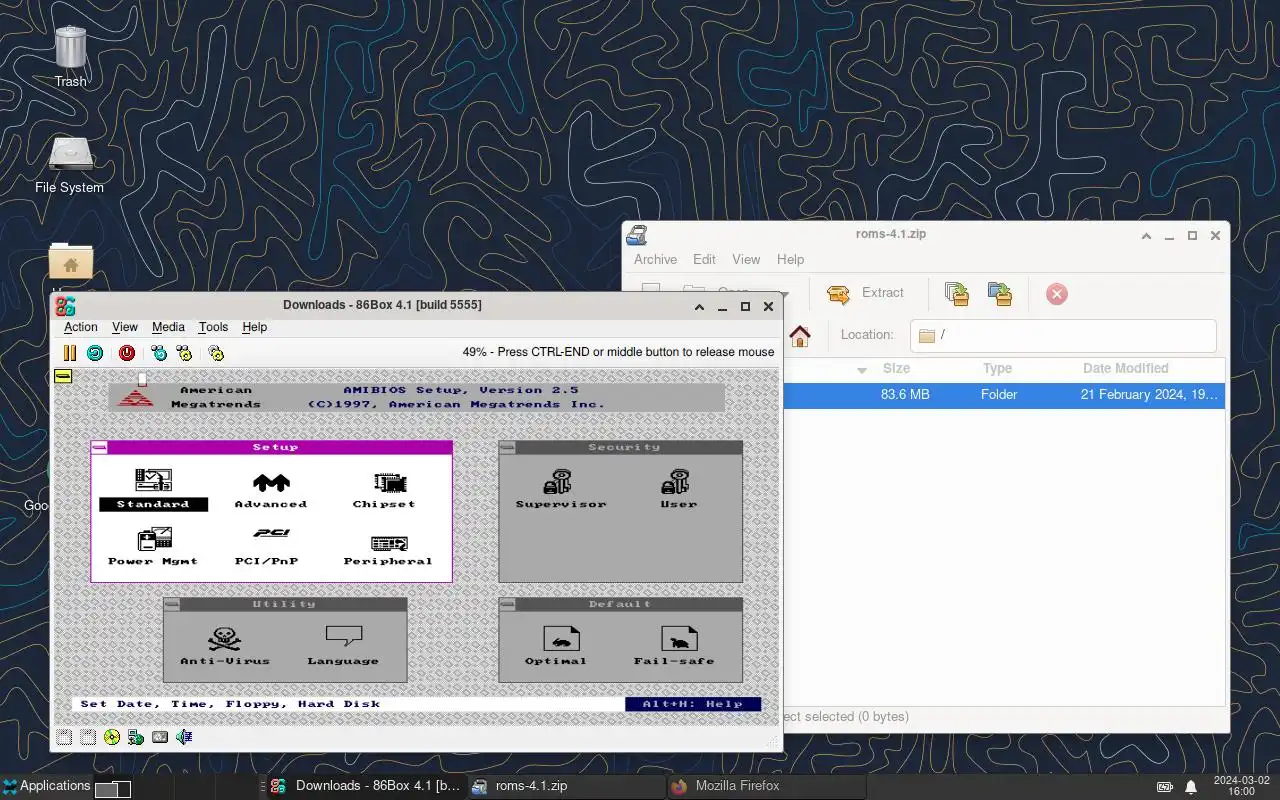Open the Help menu in 86Box

[x=255, y=327]
